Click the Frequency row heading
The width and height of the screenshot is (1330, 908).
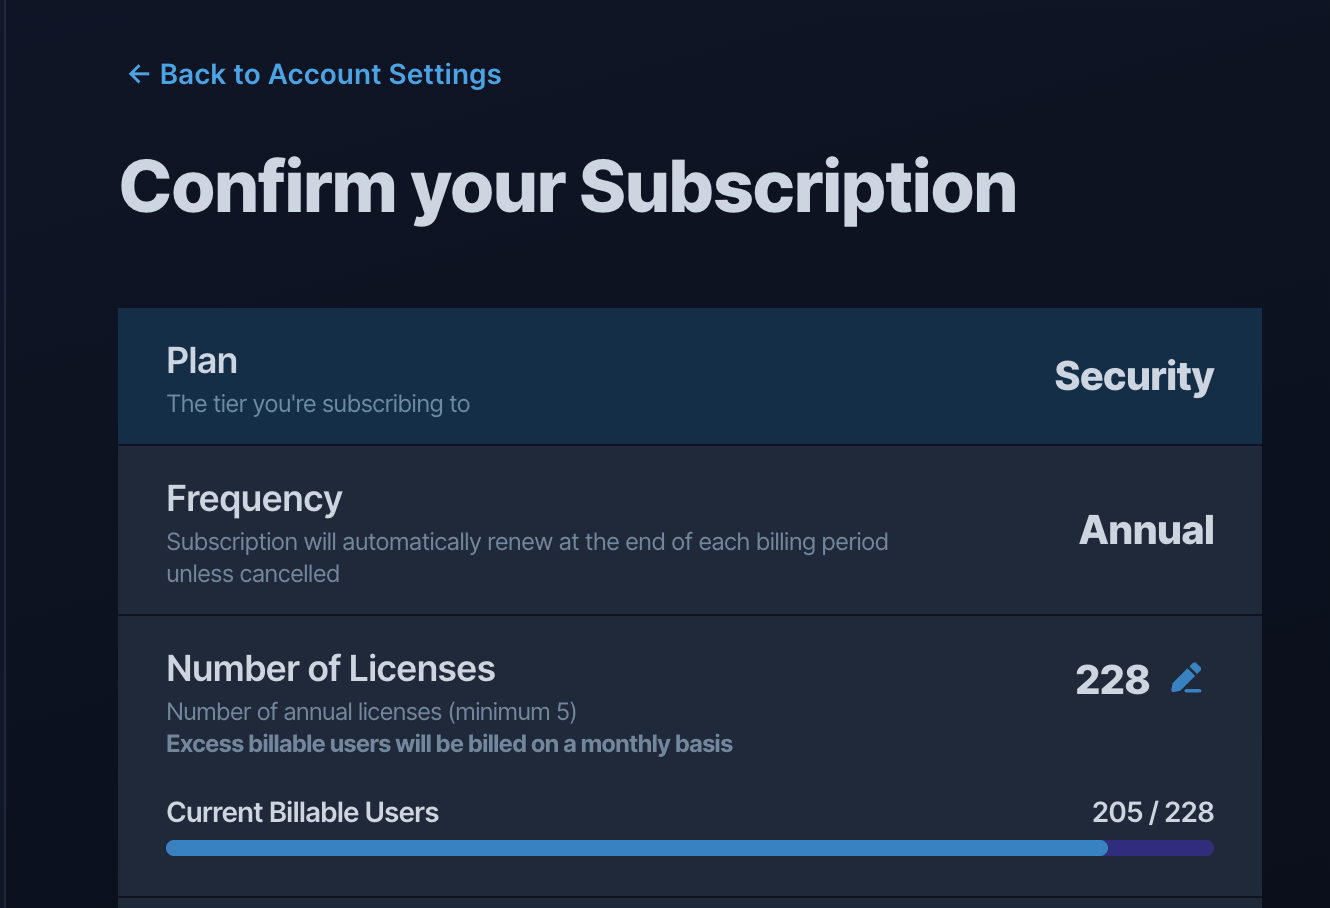click(x=254, y=499)
